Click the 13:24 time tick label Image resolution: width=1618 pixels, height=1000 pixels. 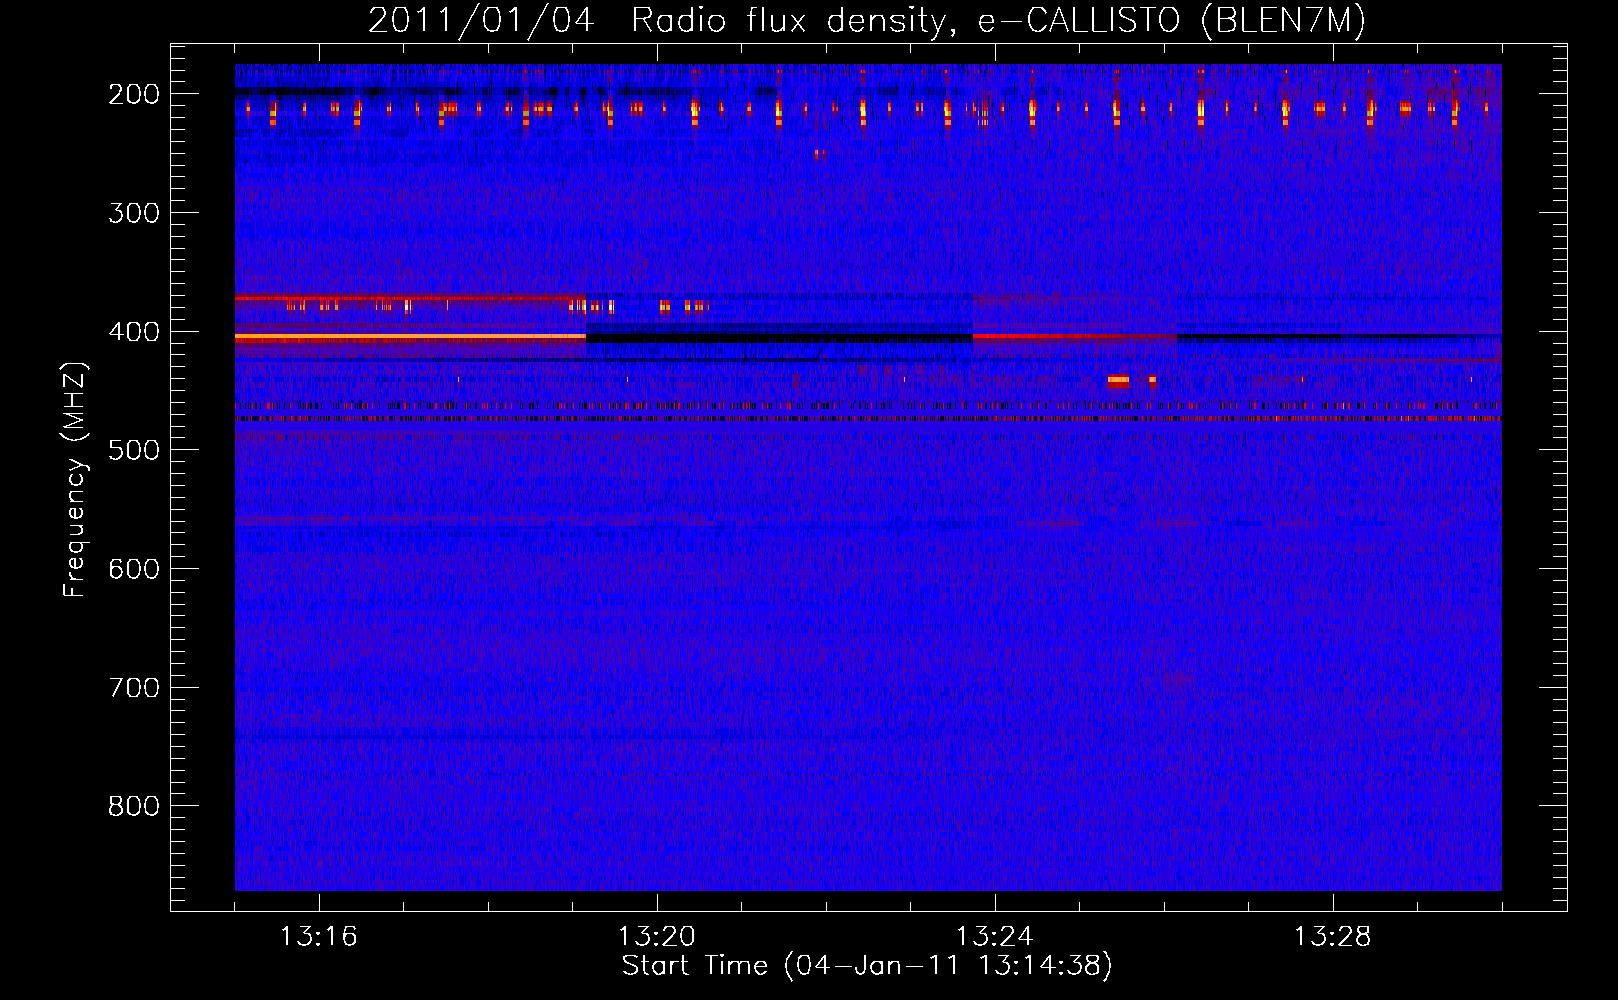tap(995, 937)
